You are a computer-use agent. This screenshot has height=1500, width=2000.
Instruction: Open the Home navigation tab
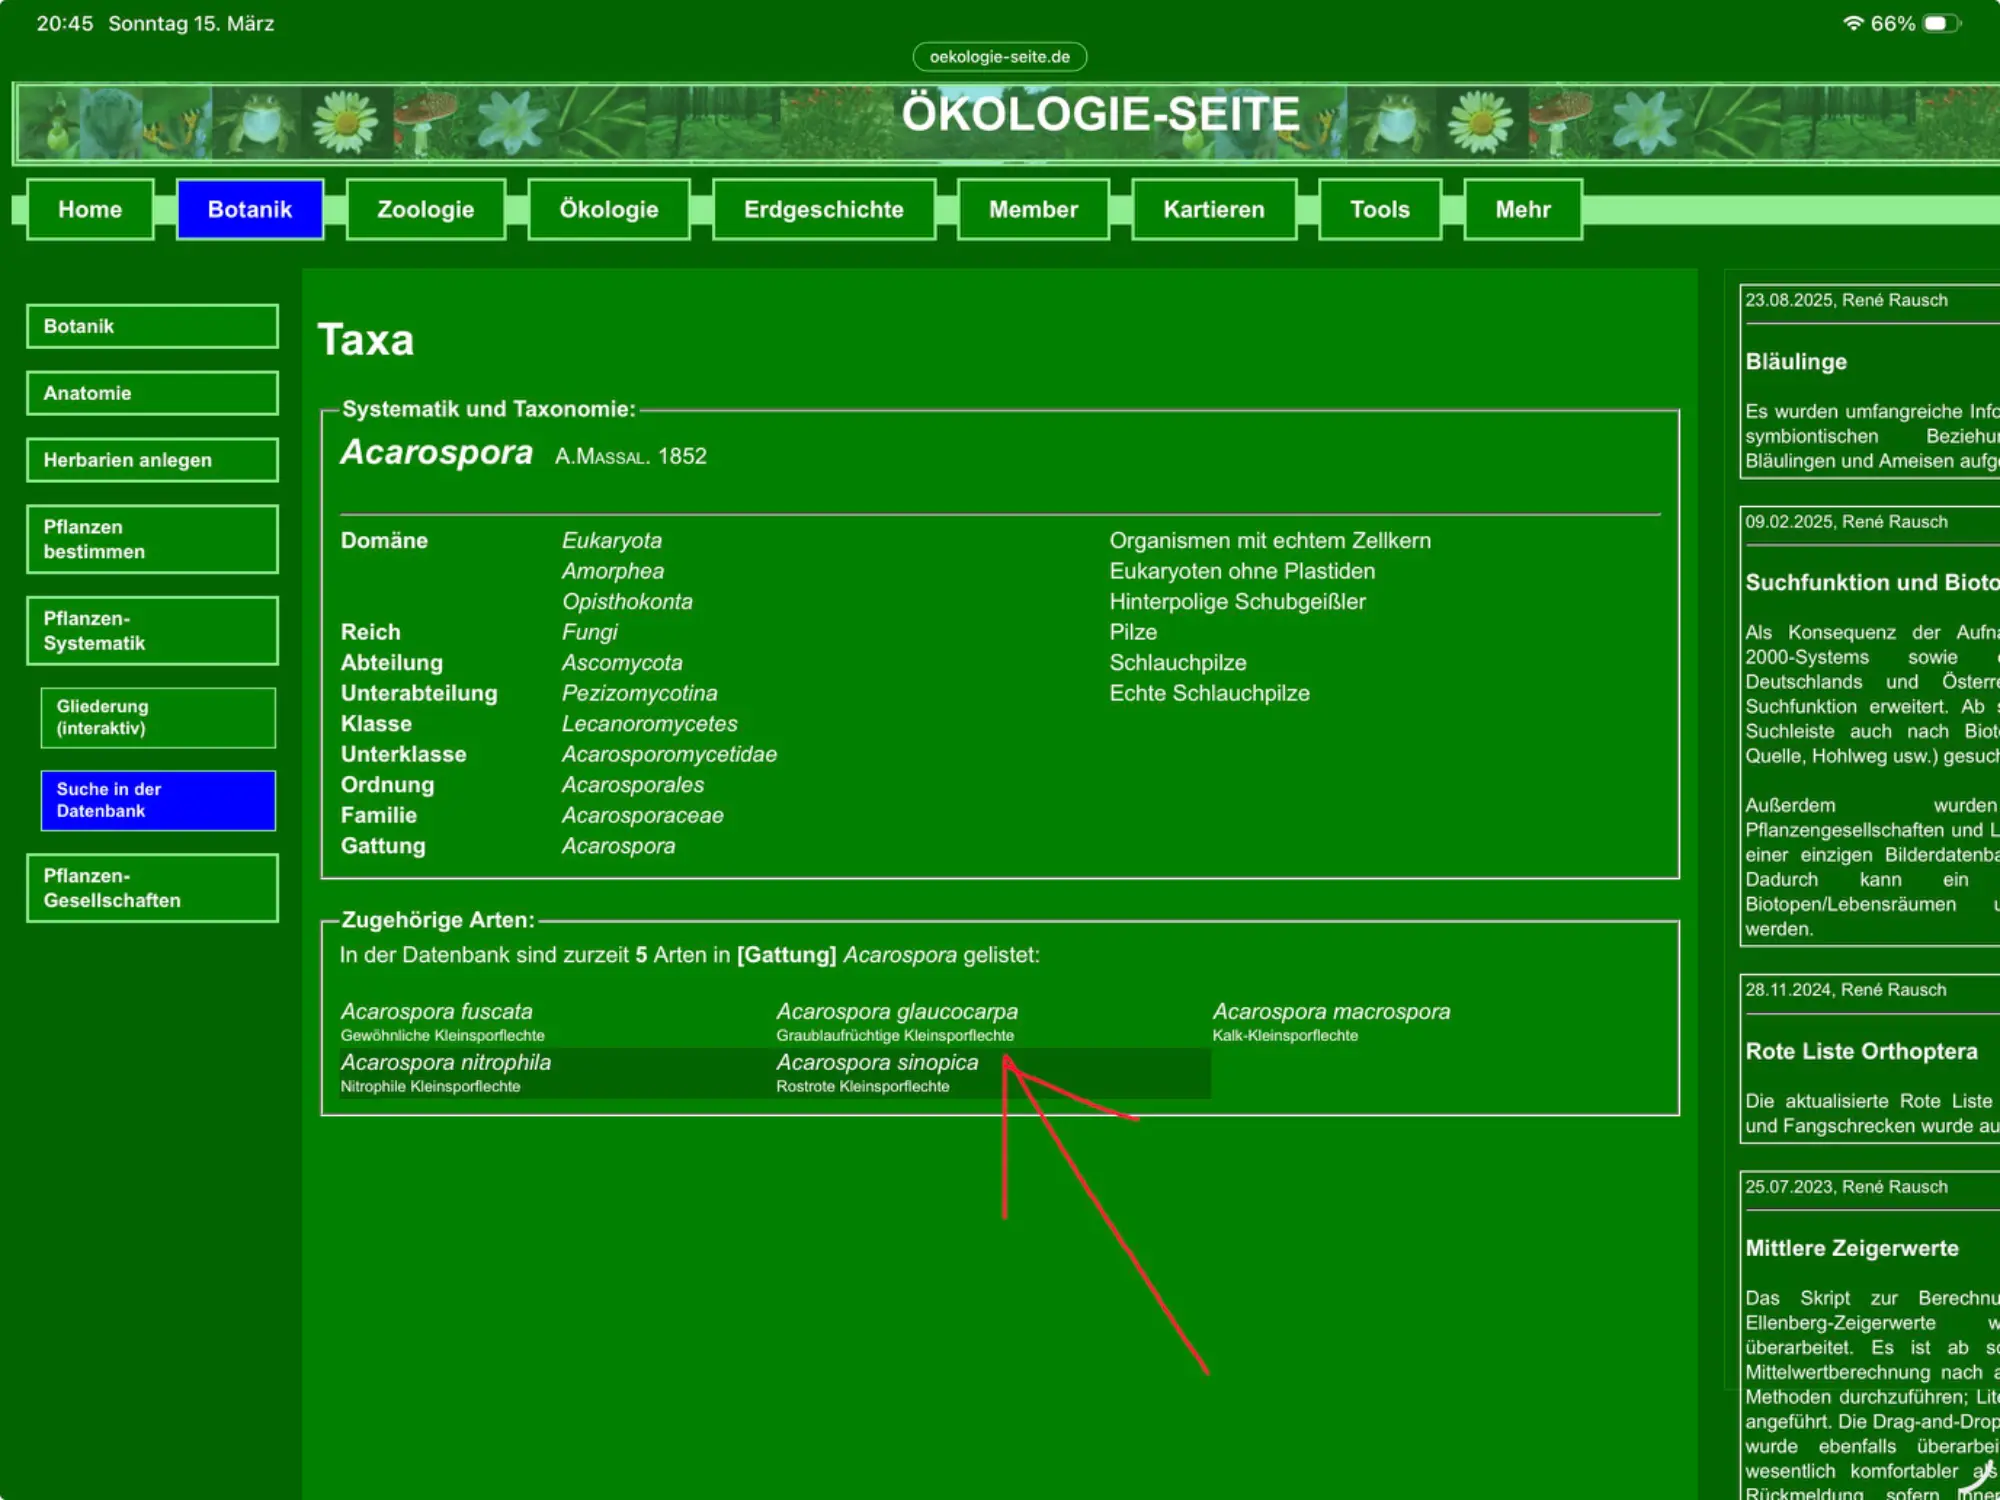(90, 210)
